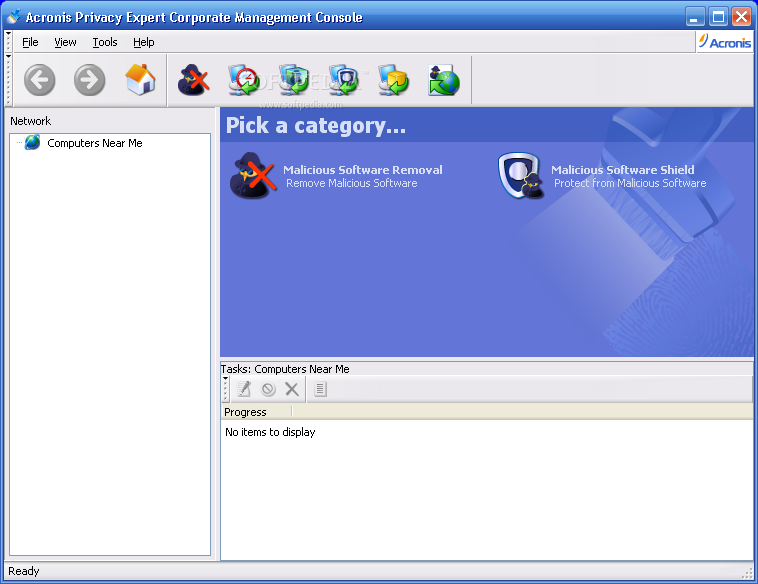Open the tasks toolbar options arrow

pos(225,379)
